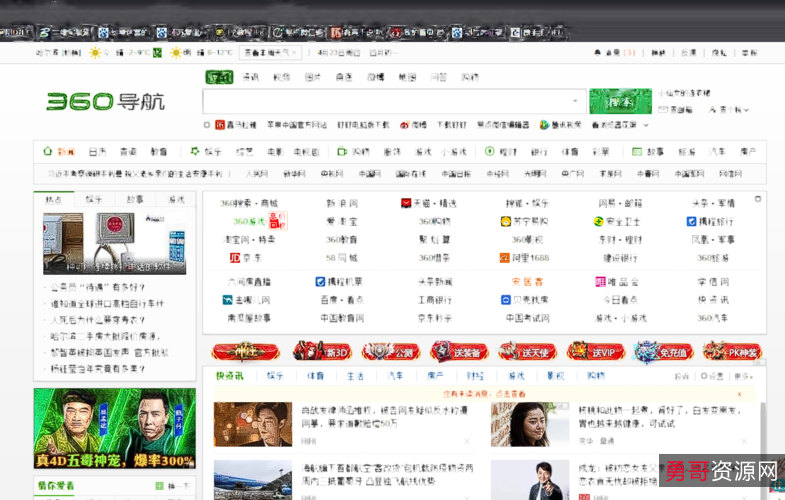Click the 新3D game banner button
785x500 pixels.
pyautogui.click(x=322, y=352)
